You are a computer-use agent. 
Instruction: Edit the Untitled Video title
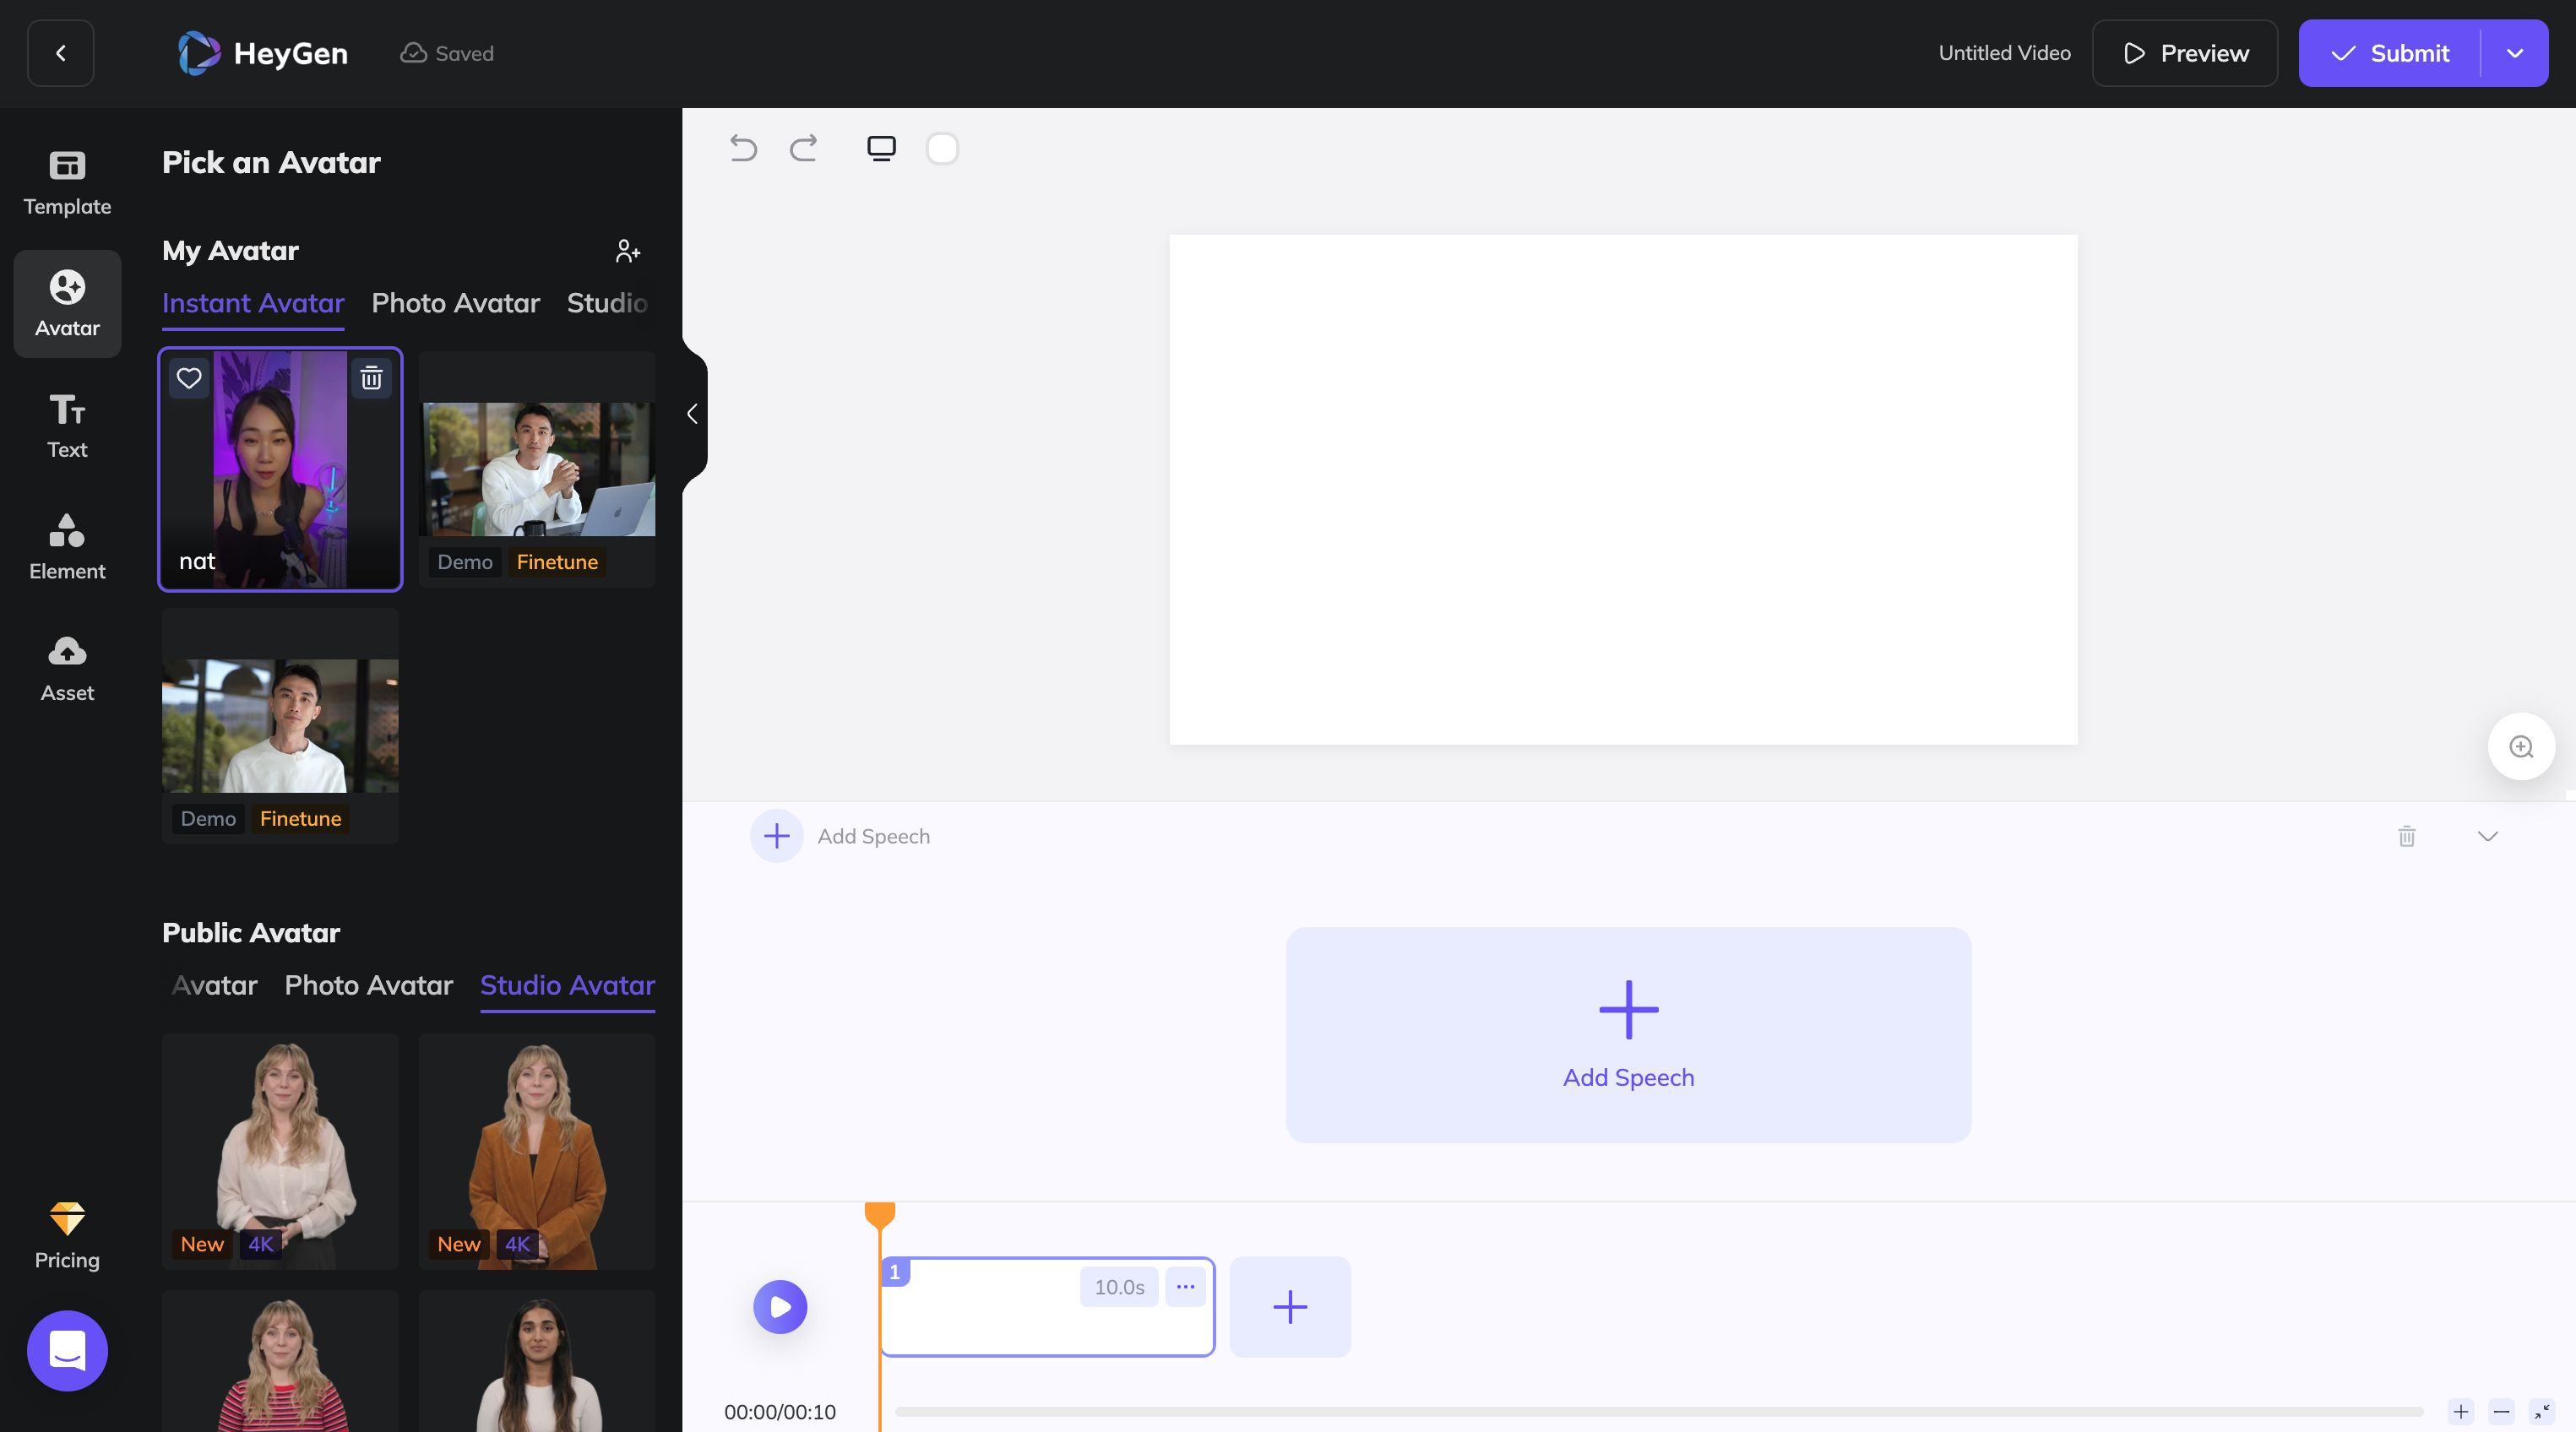[x=2005, y=53]
